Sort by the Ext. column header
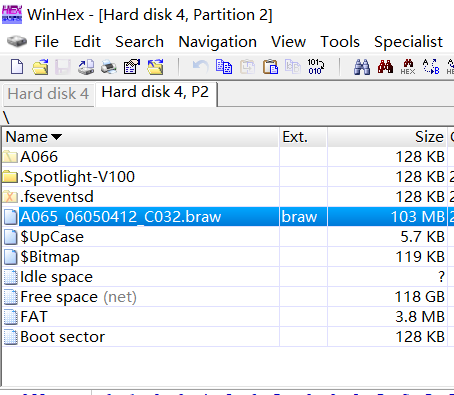The image size is (454, 395). (295, 137)
